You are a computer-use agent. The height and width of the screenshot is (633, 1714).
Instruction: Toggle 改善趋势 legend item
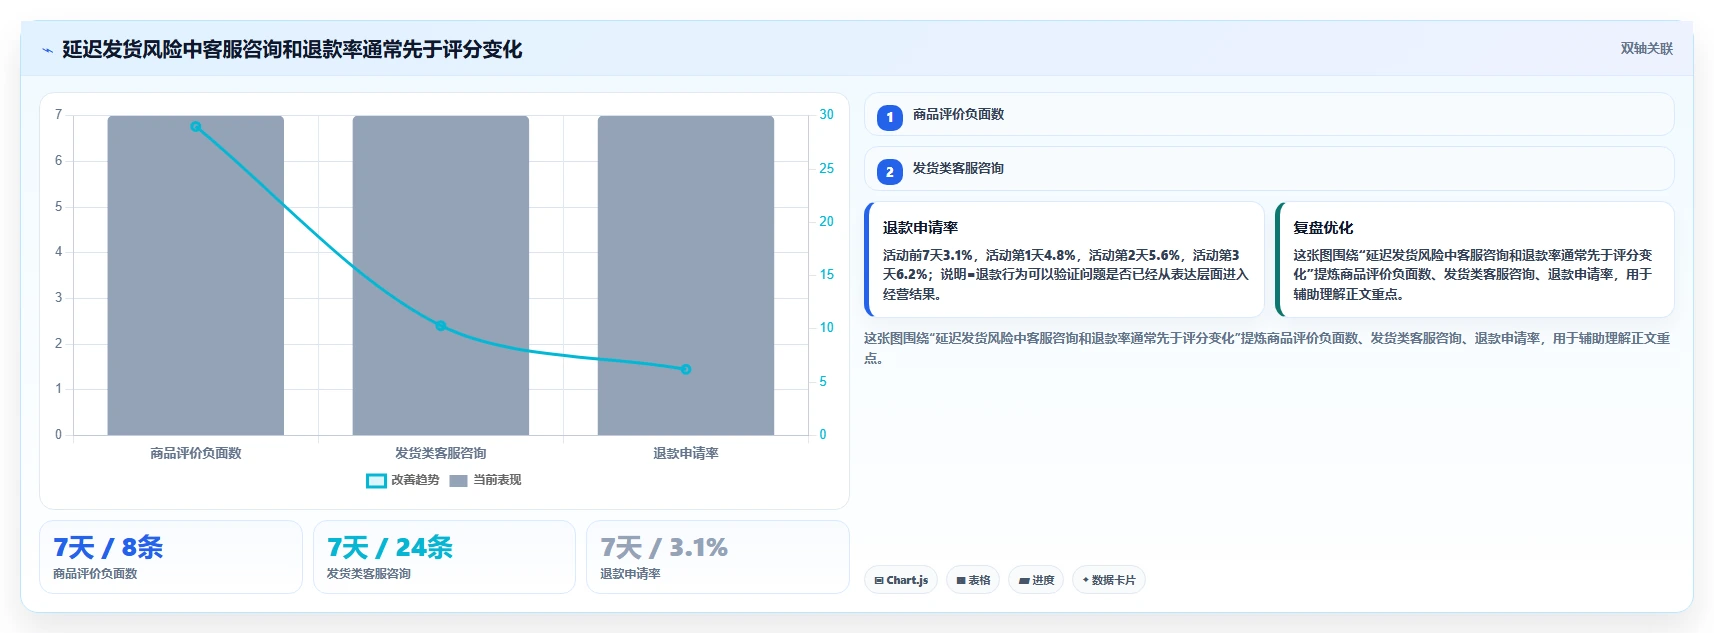tap(403, 480)
